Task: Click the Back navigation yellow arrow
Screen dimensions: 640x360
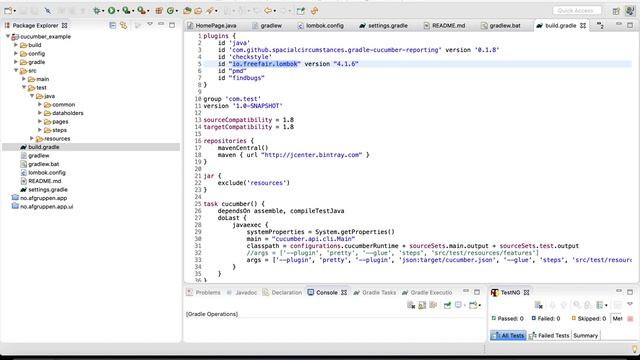Action: (268, 11)
